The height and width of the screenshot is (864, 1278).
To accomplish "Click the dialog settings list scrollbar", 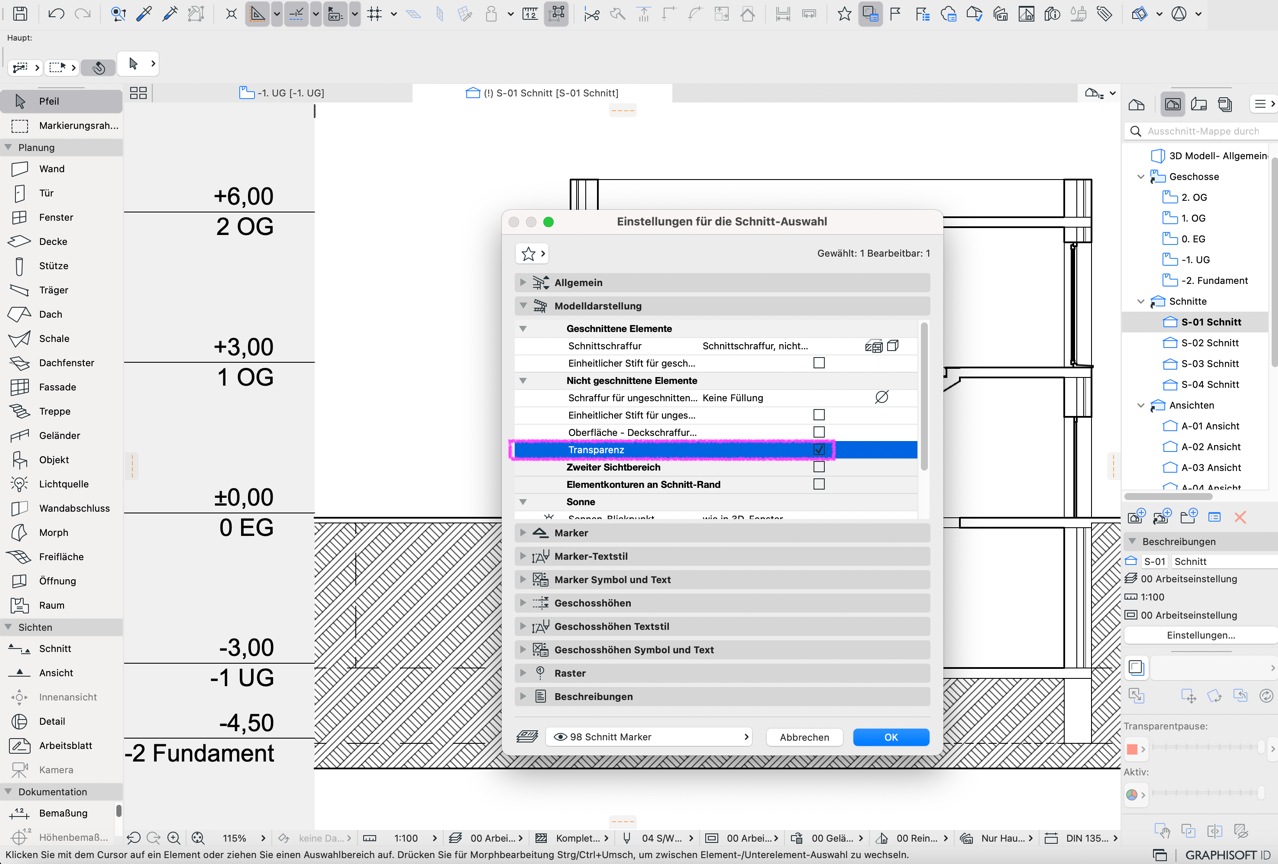I will pyautogui.click(x=925, y=396).
